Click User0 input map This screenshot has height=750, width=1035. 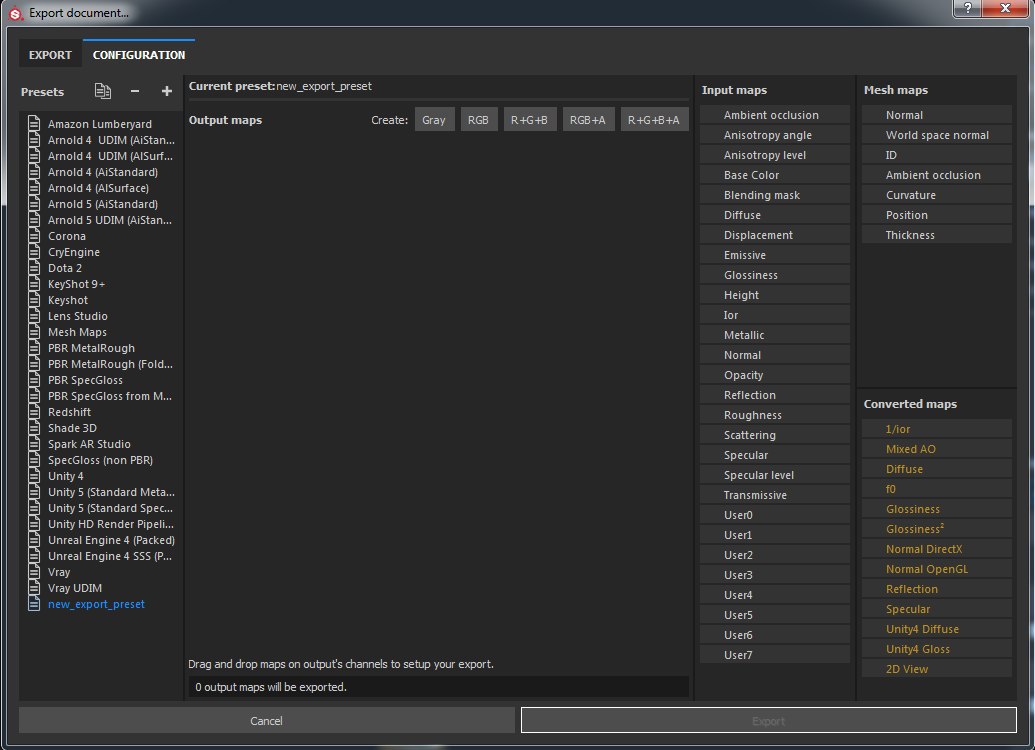point(775,514)
